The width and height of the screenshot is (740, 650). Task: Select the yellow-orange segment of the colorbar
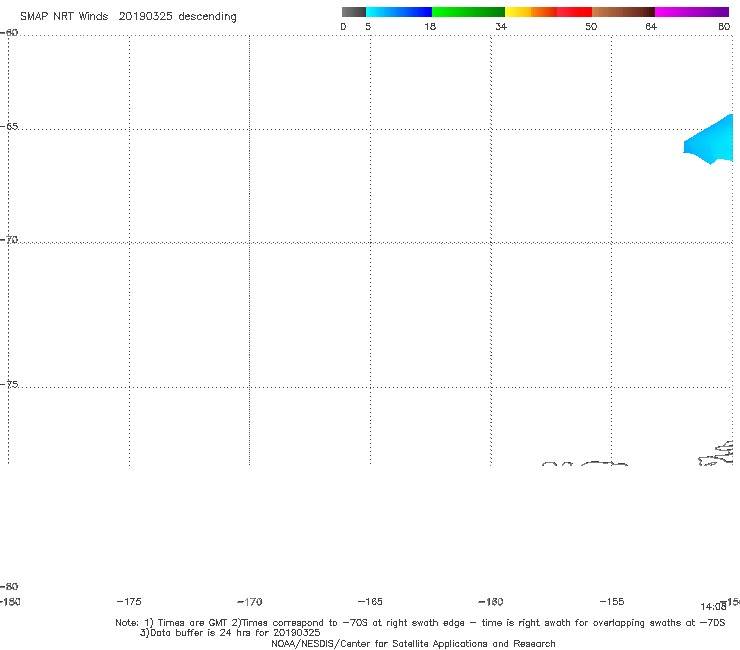point(530,12)
